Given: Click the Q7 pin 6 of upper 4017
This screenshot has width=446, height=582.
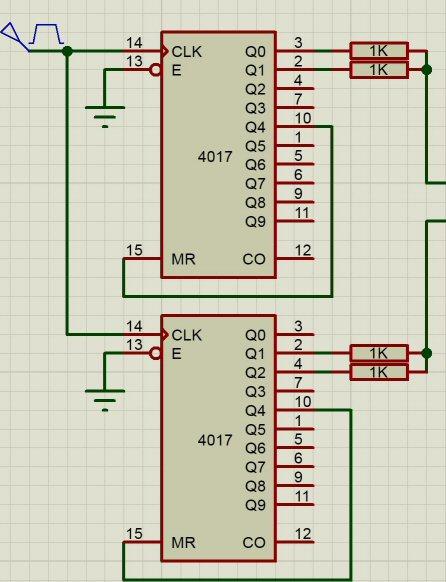Looking at the screenshot, I should tap(295, 183).
